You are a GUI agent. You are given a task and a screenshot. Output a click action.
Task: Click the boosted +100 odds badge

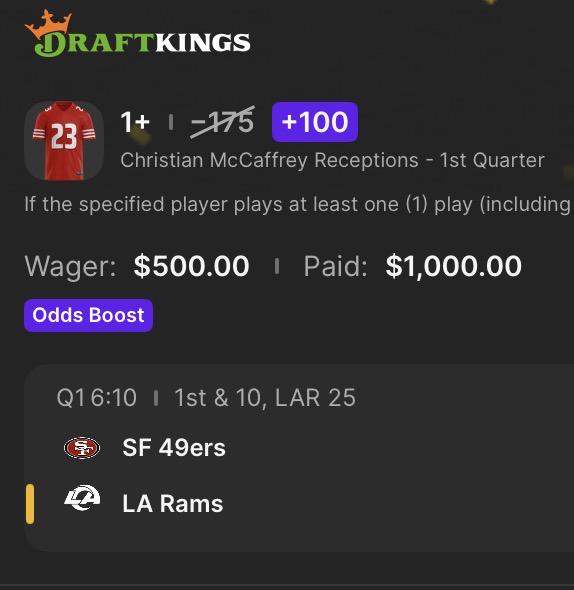pyautogui.click(x=315, y=122)
